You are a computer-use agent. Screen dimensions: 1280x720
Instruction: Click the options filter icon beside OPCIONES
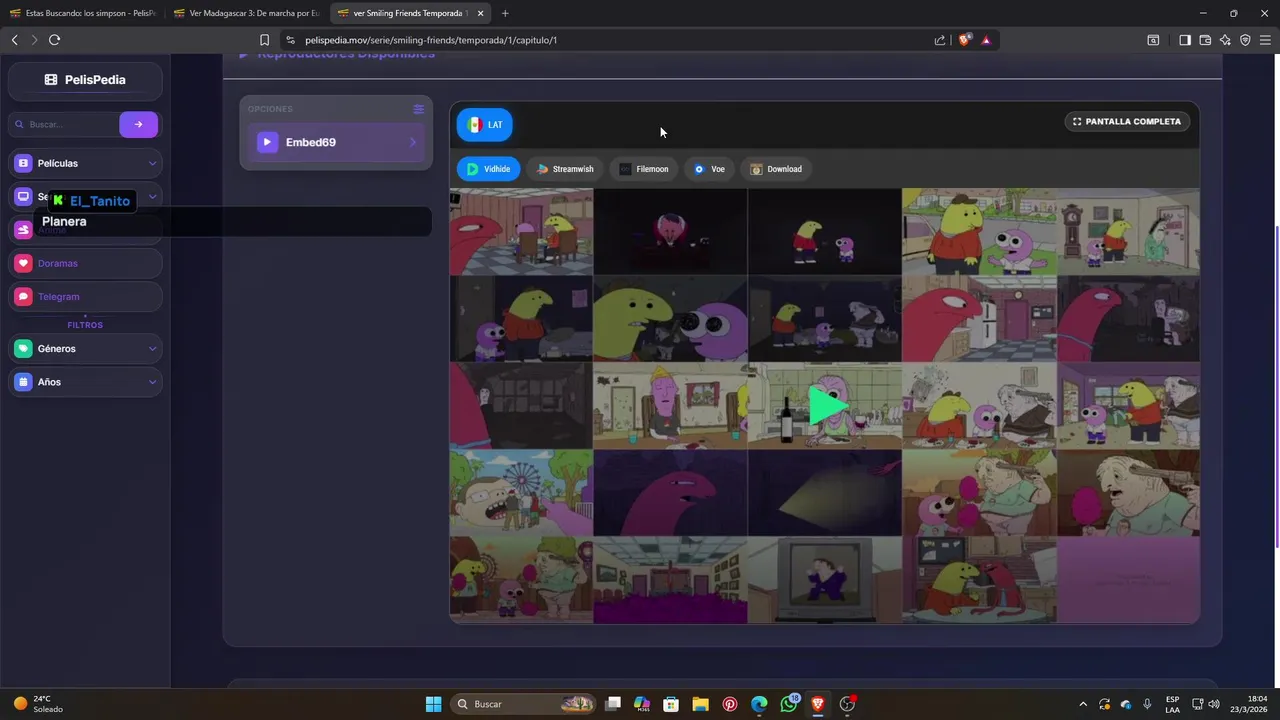(x=418, y=109)
